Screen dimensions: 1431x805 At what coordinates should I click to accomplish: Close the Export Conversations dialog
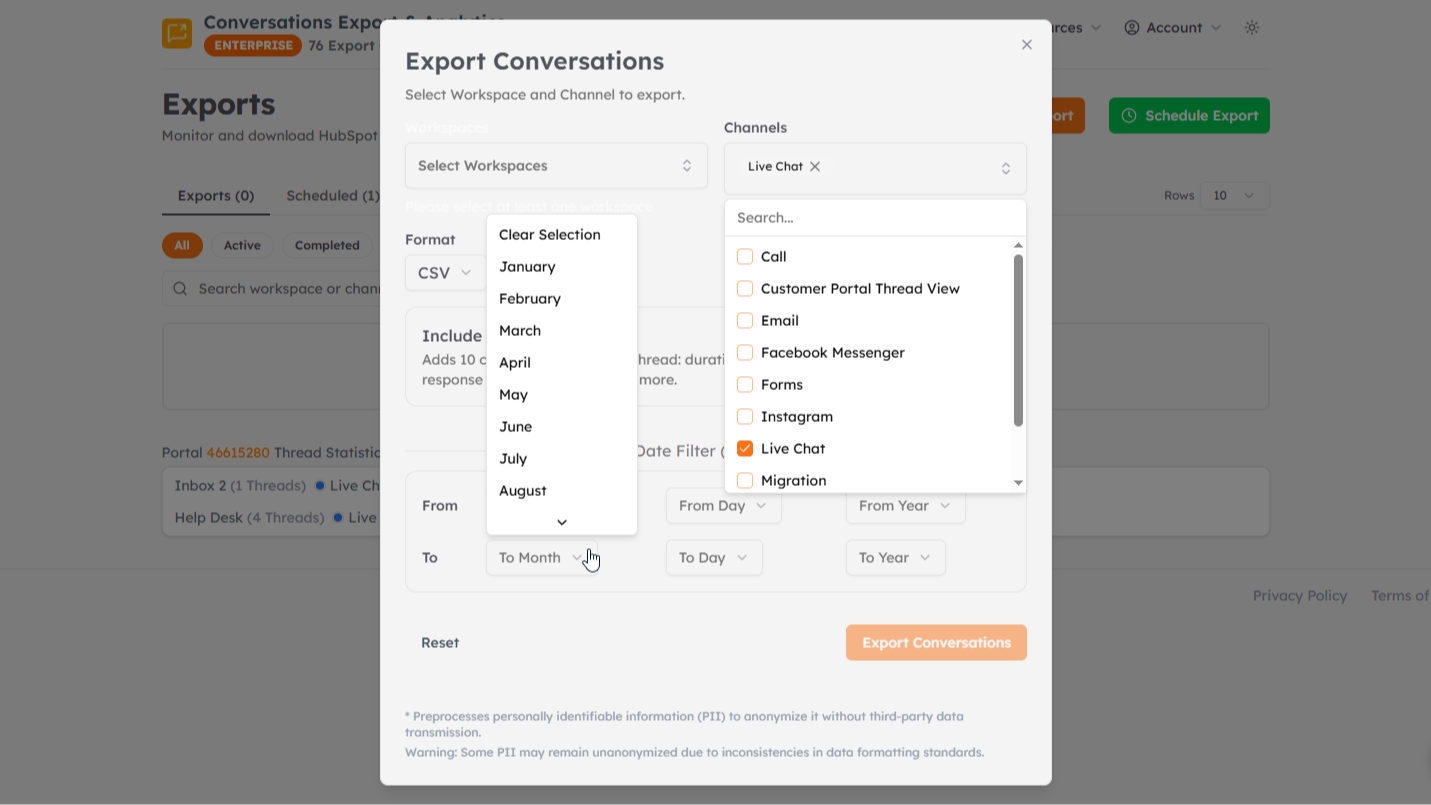coord(1026,45)
